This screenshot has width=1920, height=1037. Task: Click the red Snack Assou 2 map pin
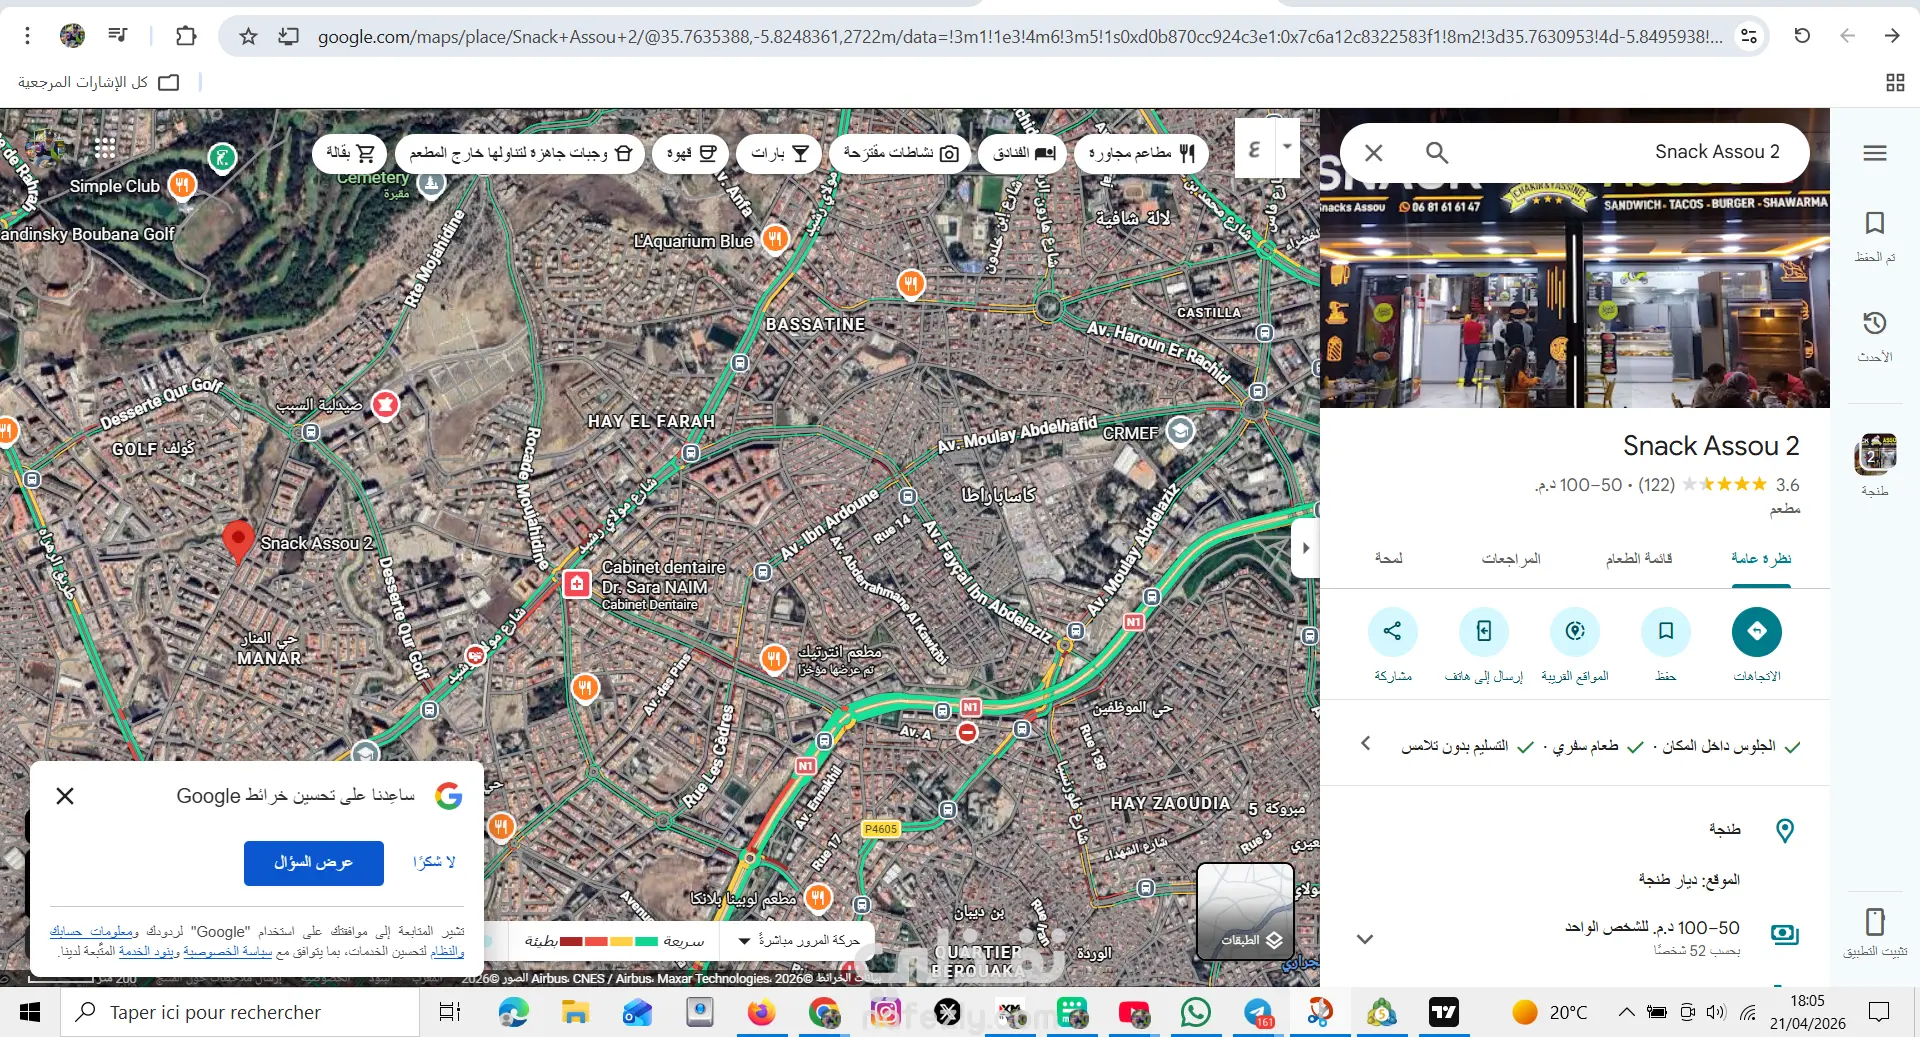pos(237,542)
